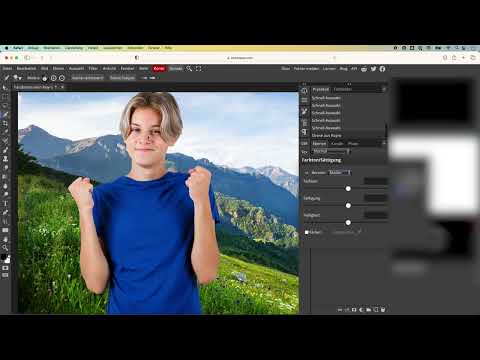Open the Bild menu
This screenshot has width=480, height=360.
tap(44, 69)
